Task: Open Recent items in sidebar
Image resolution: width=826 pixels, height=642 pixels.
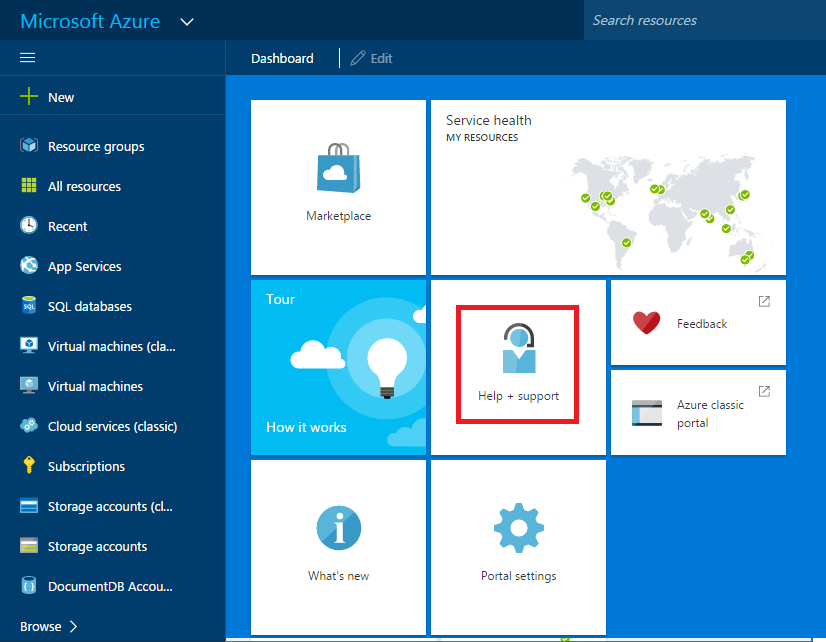Action: tap(28, 226)
